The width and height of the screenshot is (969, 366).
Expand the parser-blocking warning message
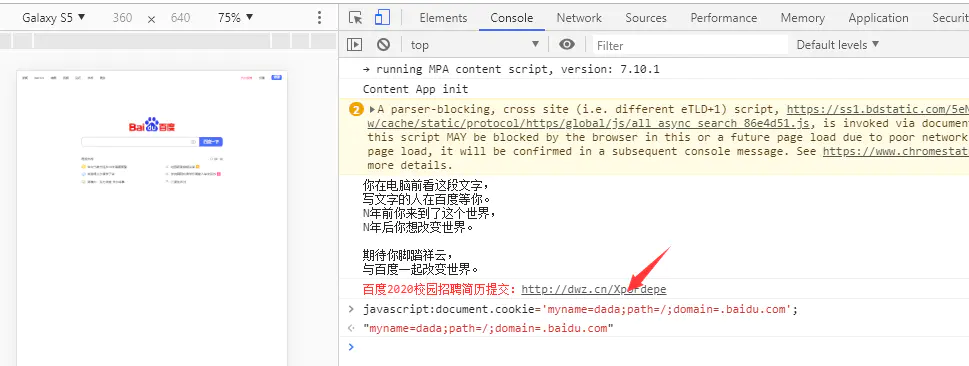[x=373, y=109]
